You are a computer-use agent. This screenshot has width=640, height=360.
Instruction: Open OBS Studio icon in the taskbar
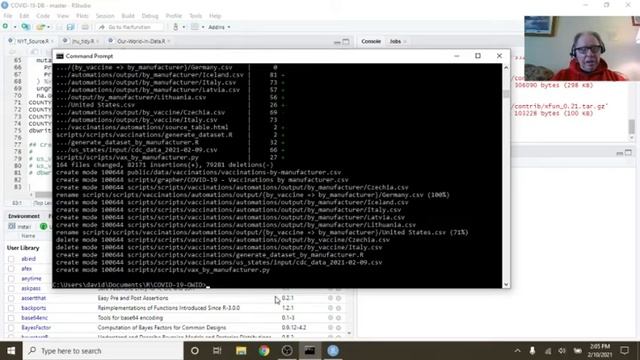click(287, 351)
